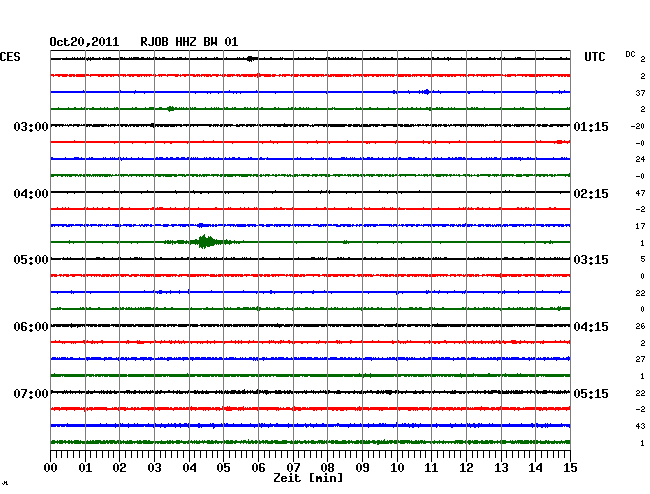The image size is (650, 494).
Task: Click the 05:00 local time label
Action: [x=31, y=259]
